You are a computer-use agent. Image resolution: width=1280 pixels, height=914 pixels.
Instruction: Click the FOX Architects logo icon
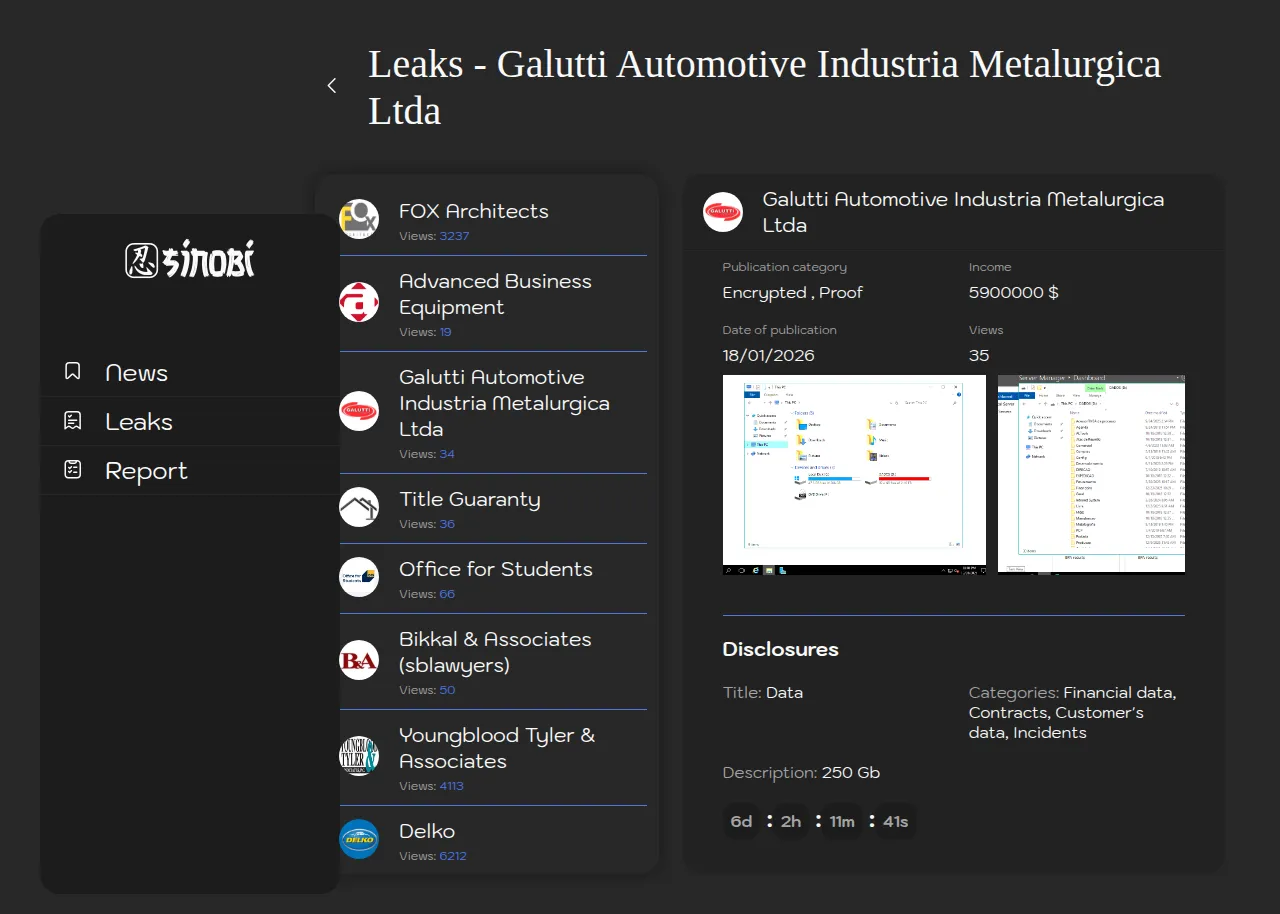tap(358, 219)
